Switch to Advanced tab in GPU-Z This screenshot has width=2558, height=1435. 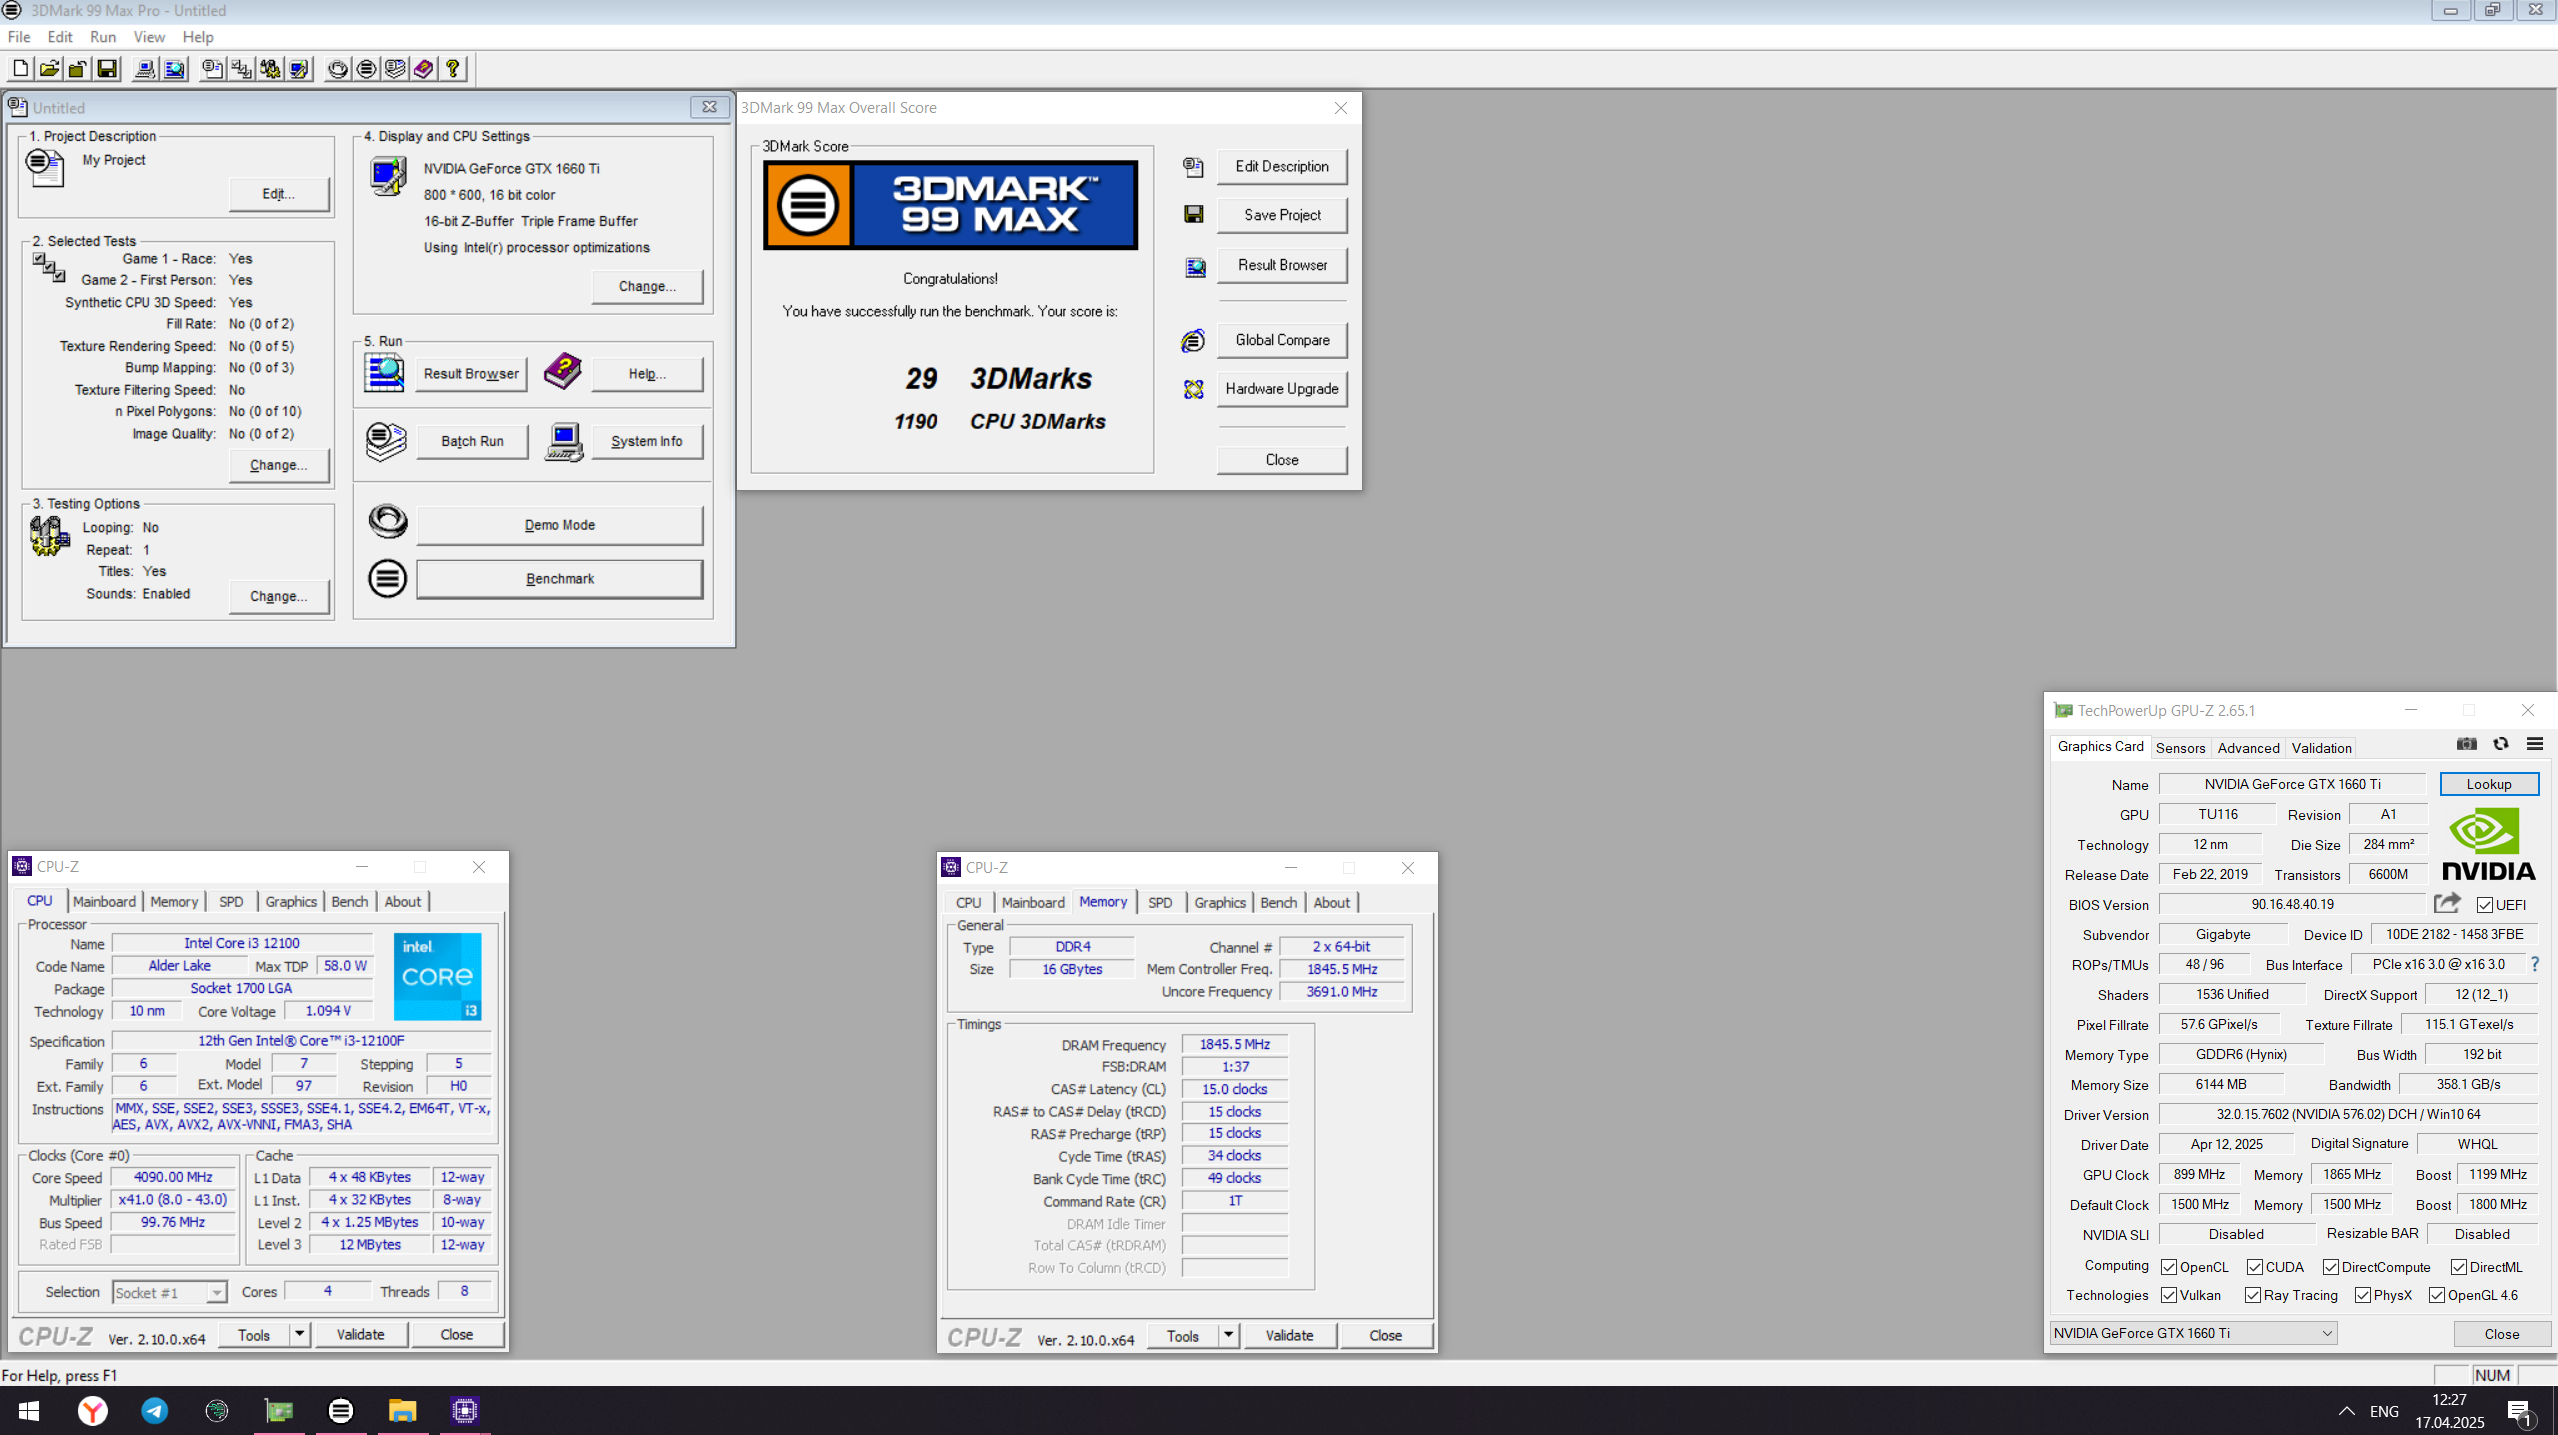[x=2248, y=748]
